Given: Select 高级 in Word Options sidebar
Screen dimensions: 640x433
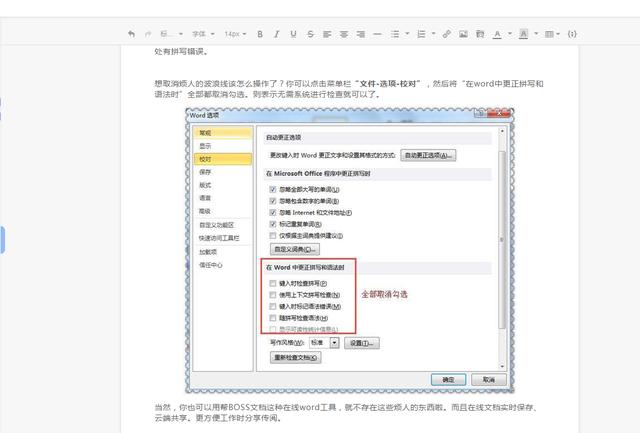Looking at the screenshot, I should click(223, 211).
